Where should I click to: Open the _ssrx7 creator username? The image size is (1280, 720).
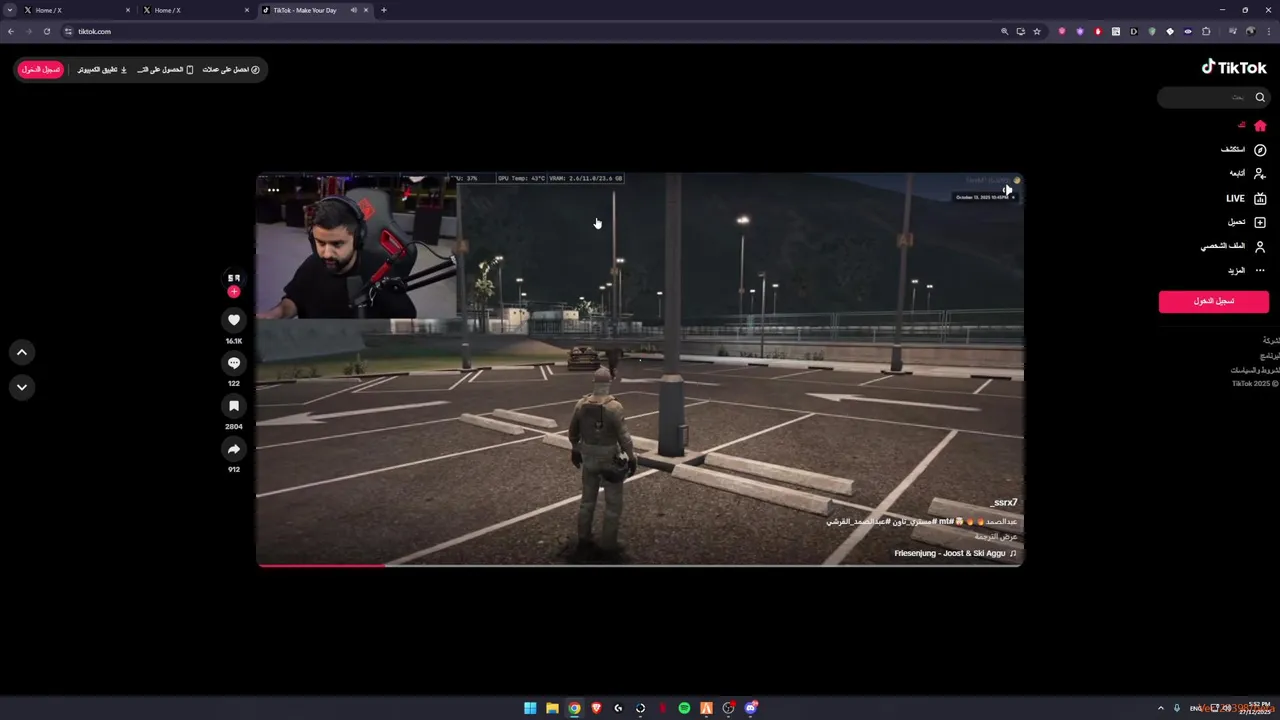pos(1004,503)
